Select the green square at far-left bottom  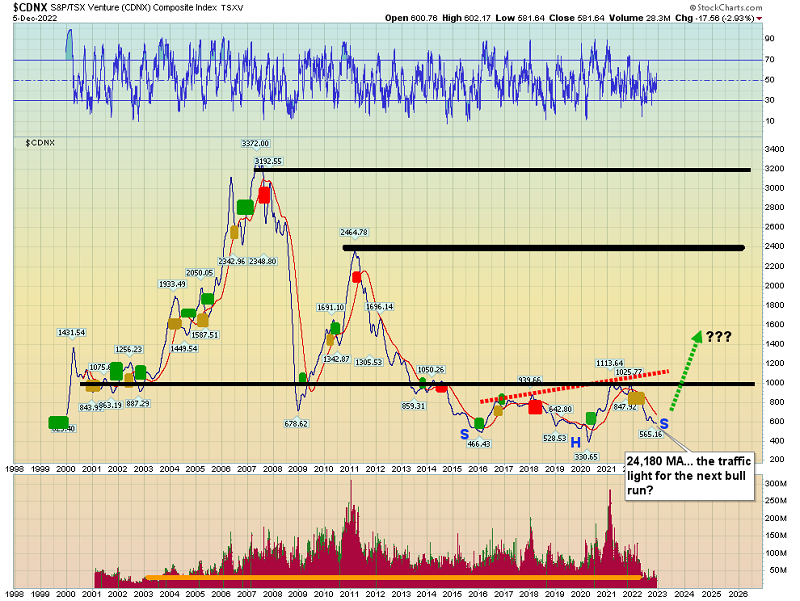point(58,423)
